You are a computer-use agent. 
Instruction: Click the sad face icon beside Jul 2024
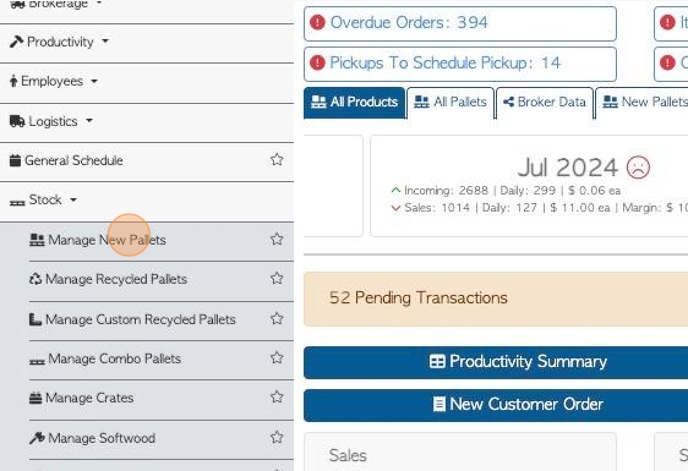[x=638, y=167]
